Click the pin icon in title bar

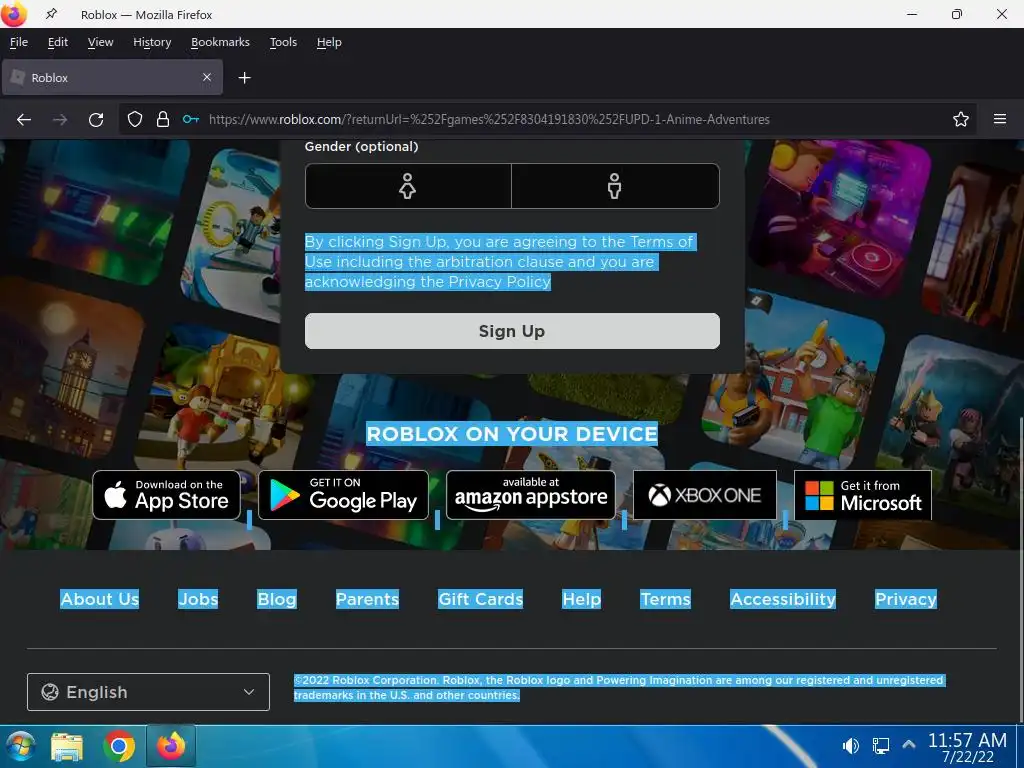click(x=51, y=14)
